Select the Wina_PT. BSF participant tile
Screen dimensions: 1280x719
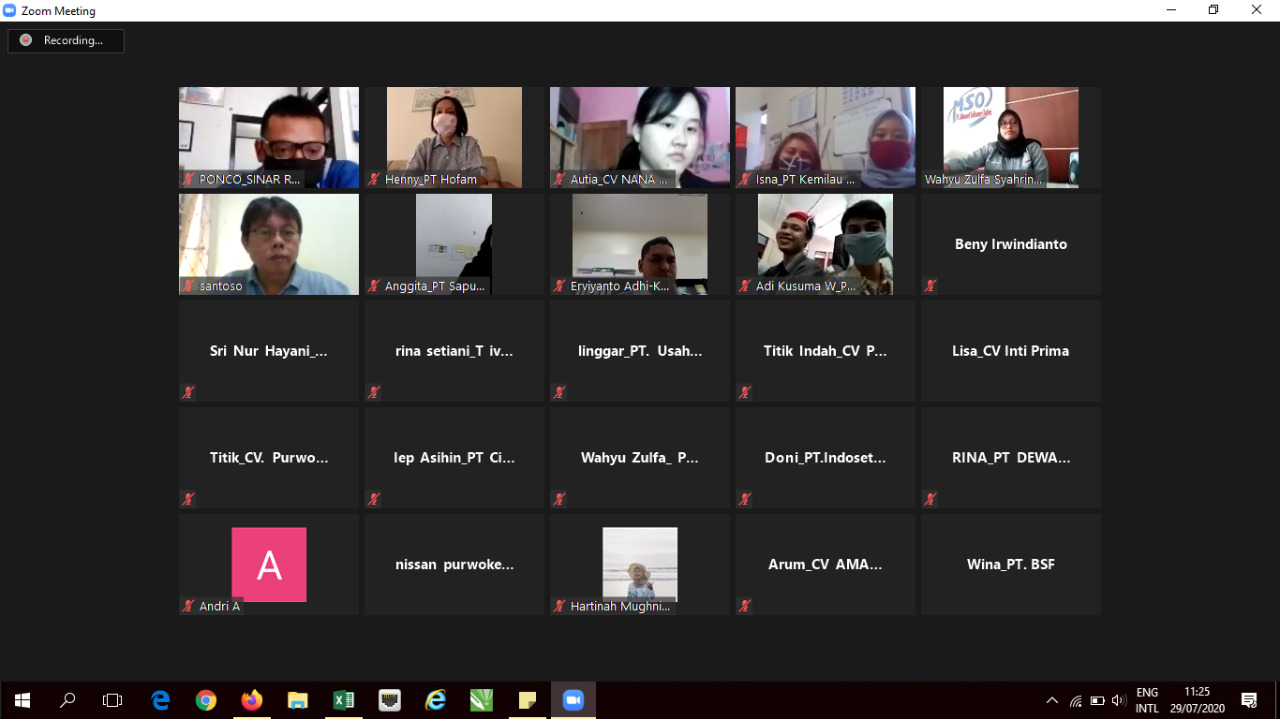coord(1010,564)
